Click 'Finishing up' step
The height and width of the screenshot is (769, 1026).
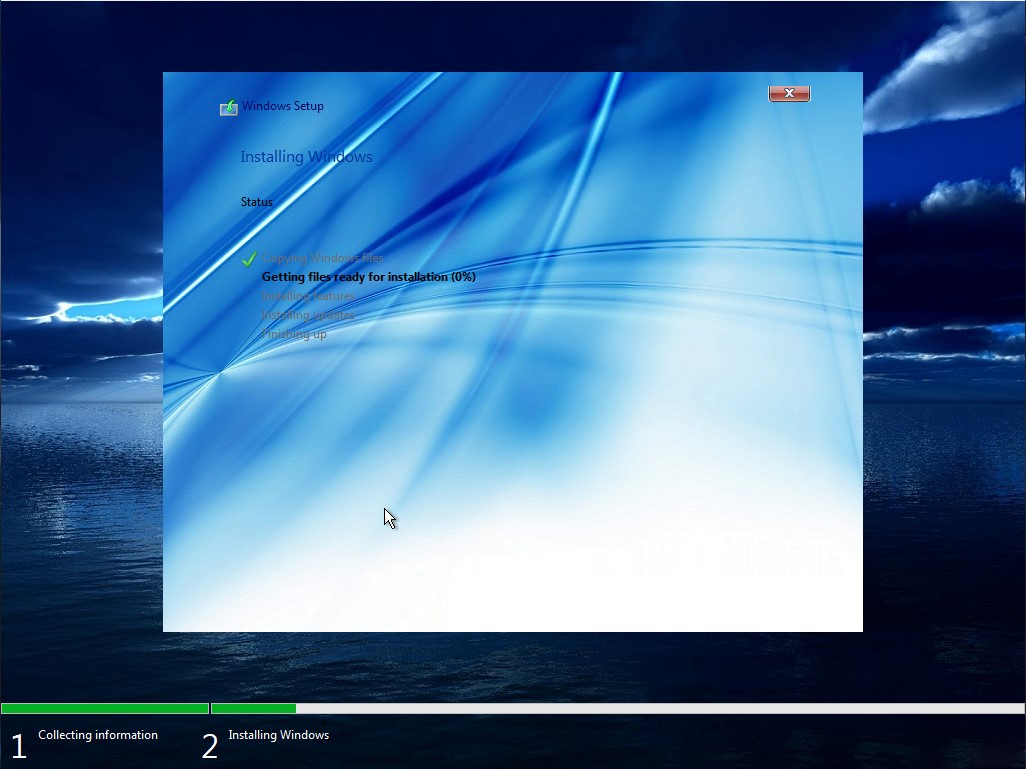(294, 334)
